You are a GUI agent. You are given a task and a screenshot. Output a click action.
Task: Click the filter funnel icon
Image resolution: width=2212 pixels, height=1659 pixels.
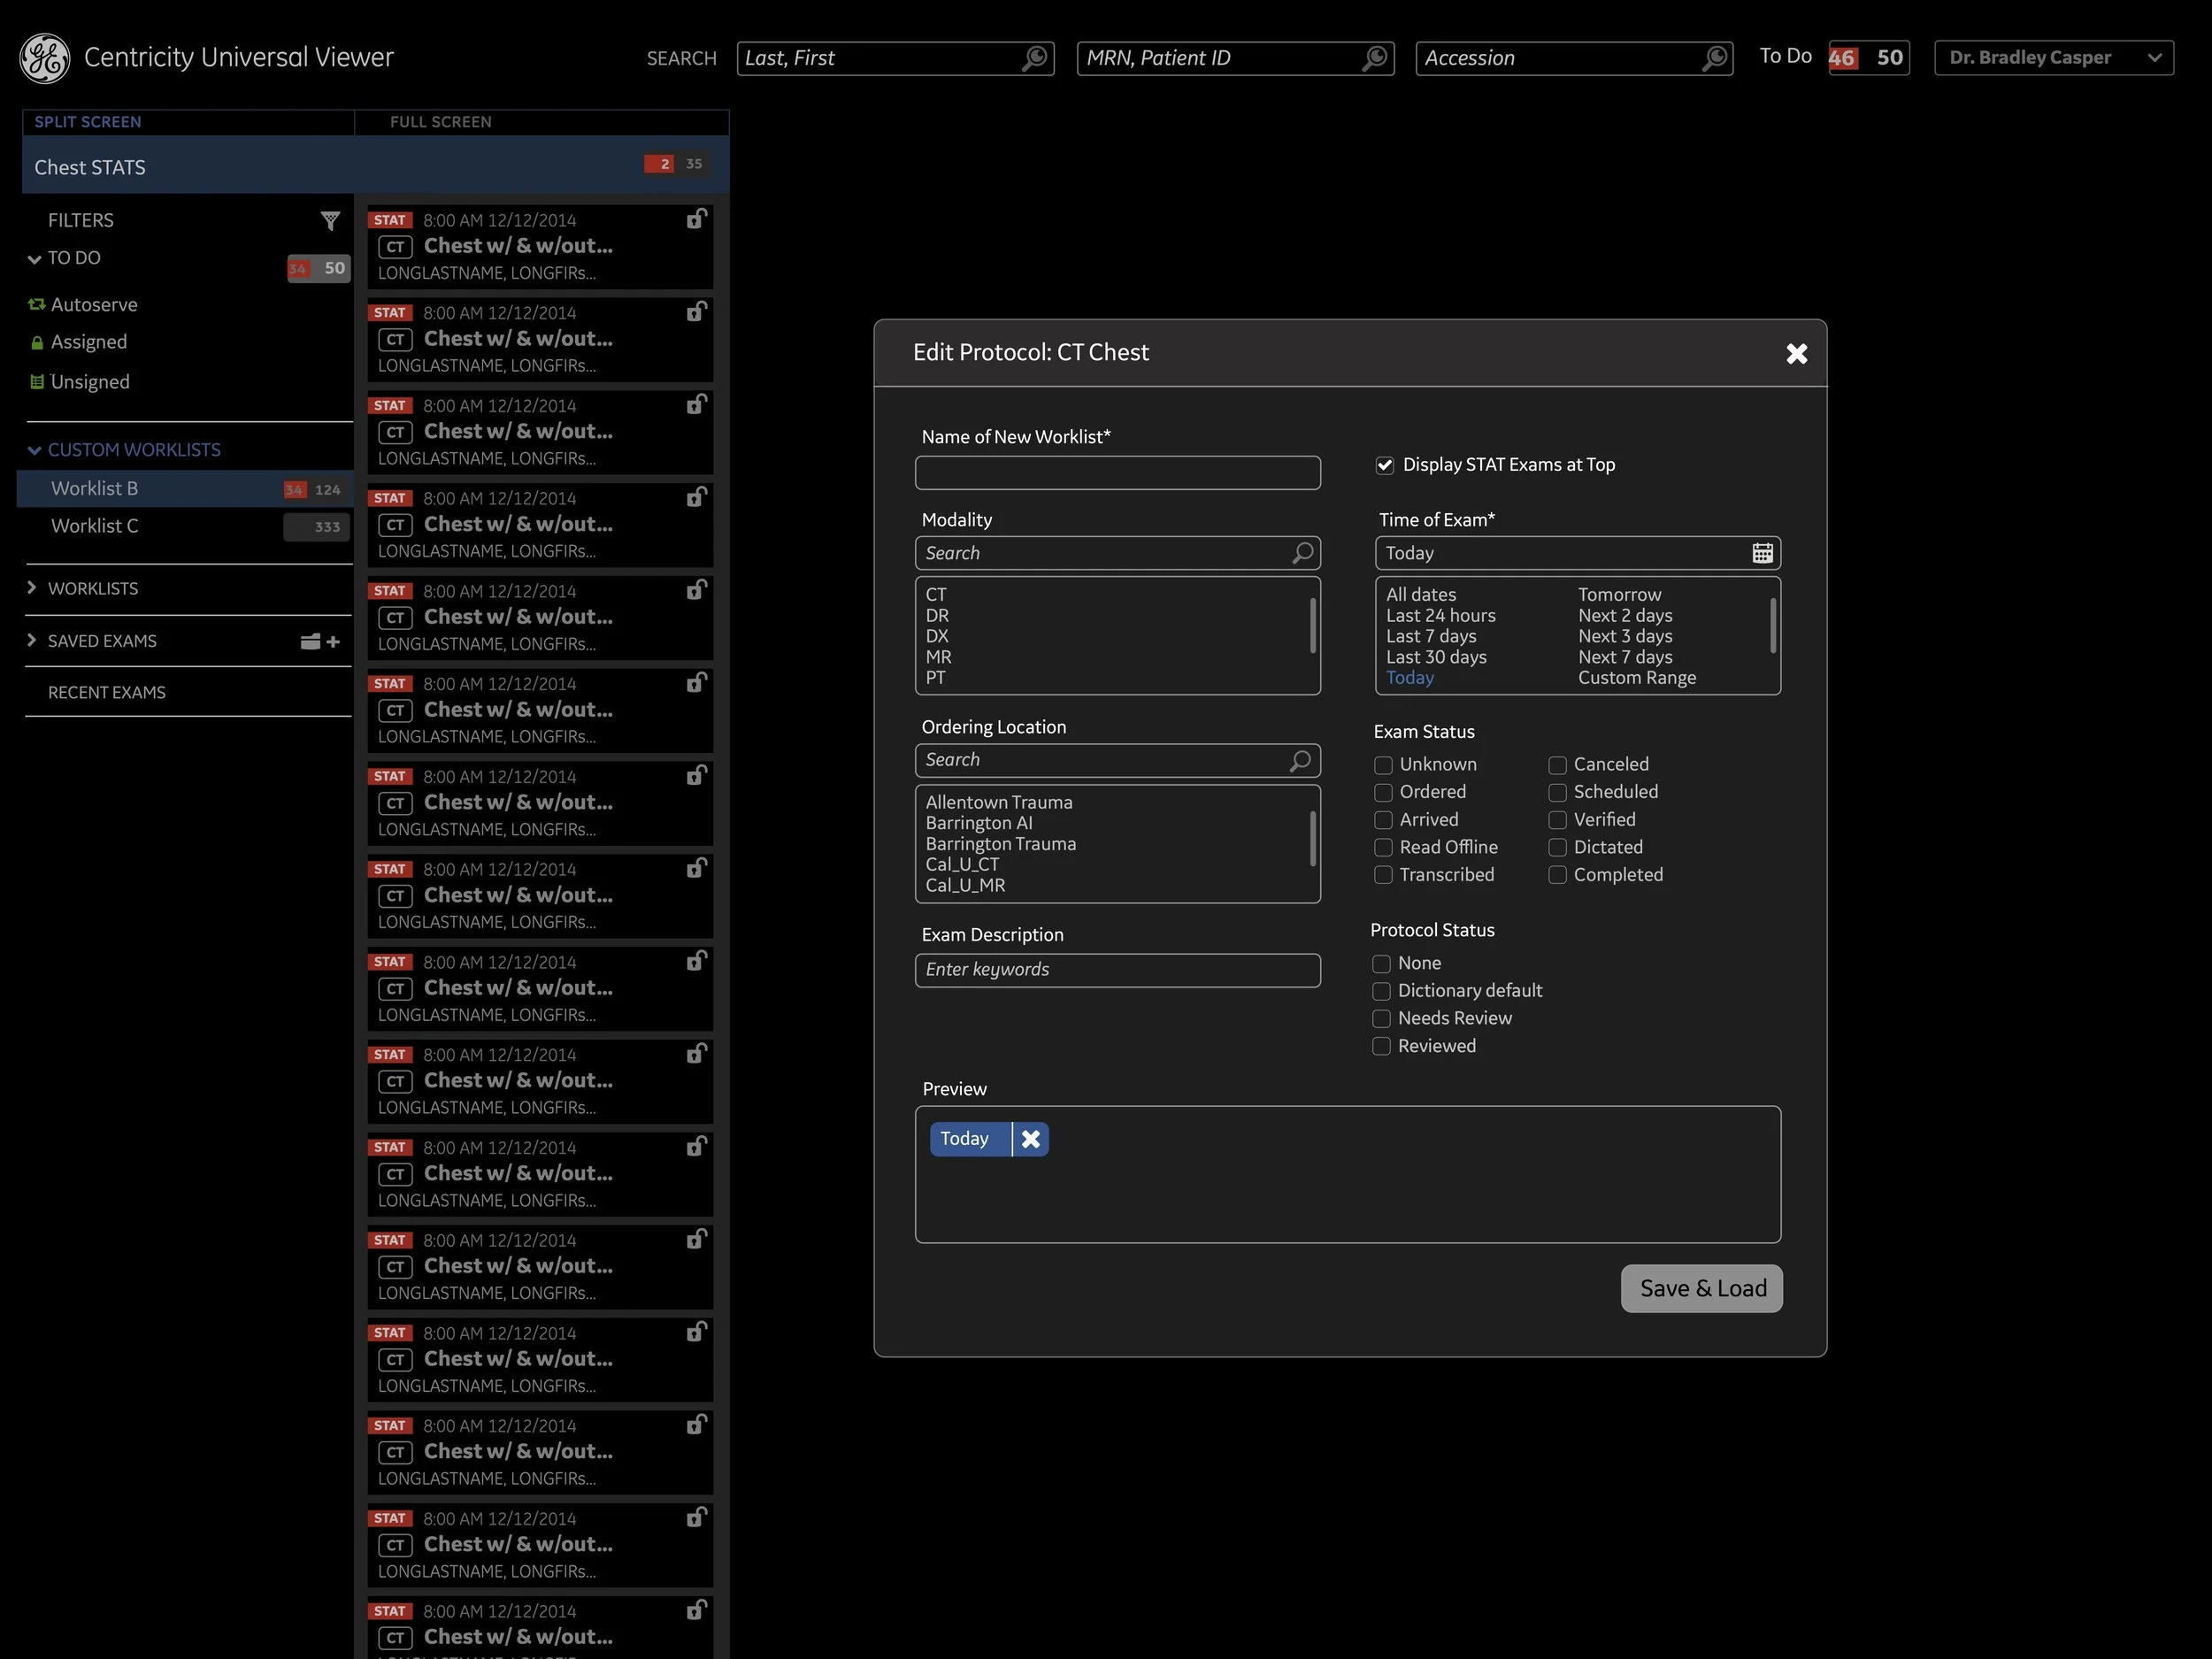(330, 221)
